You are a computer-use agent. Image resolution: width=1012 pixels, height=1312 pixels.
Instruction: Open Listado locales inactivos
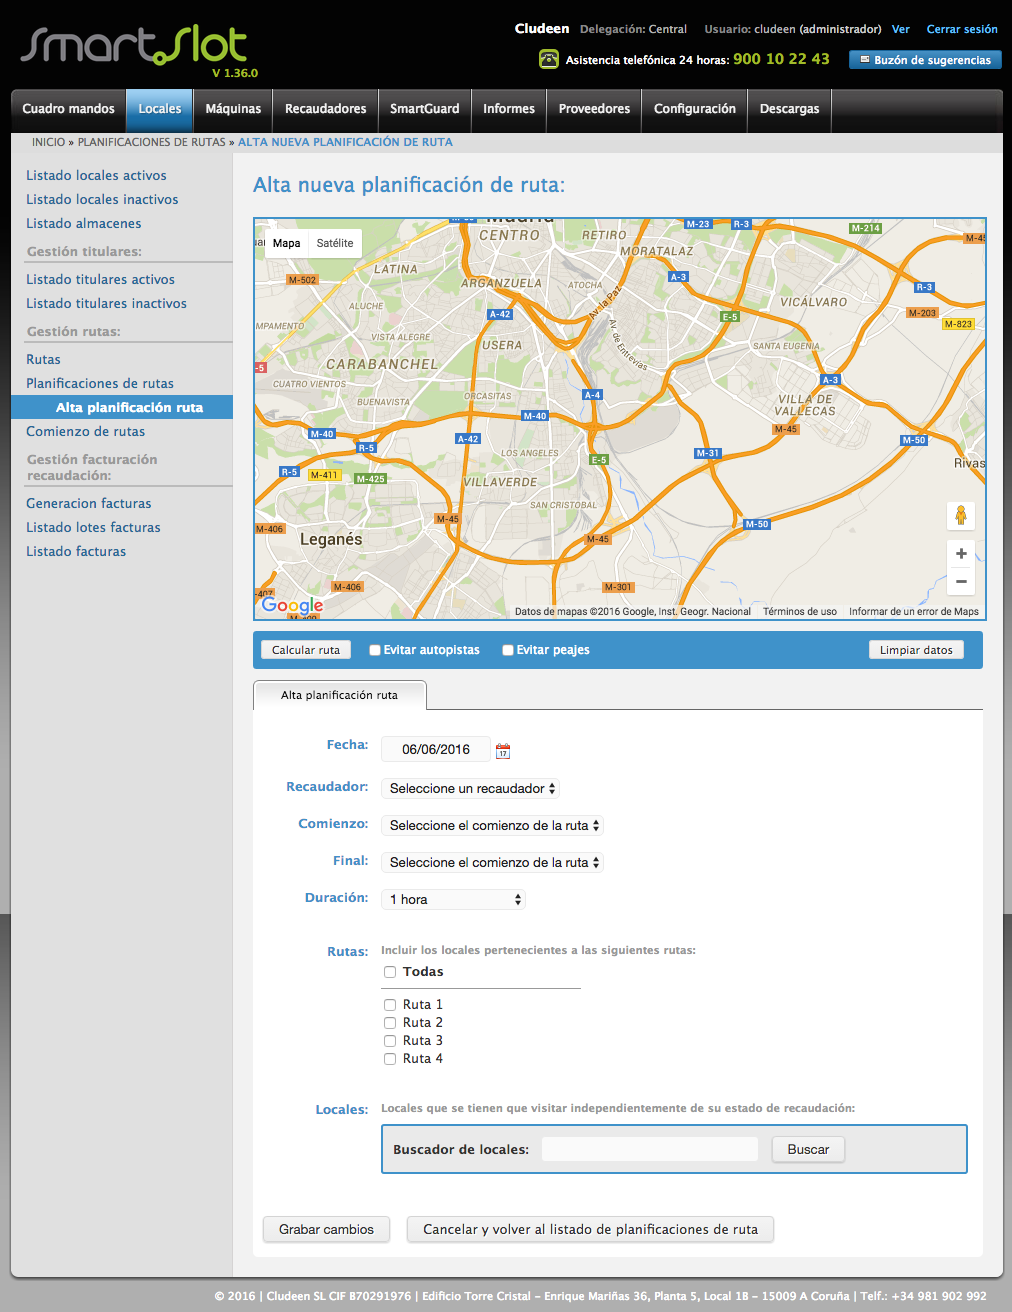(x=102, y=199)
